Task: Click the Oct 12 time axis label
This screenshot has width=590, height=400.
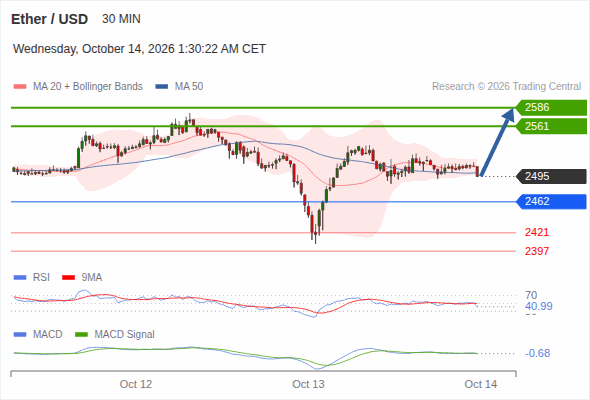Action: (136, 384)
